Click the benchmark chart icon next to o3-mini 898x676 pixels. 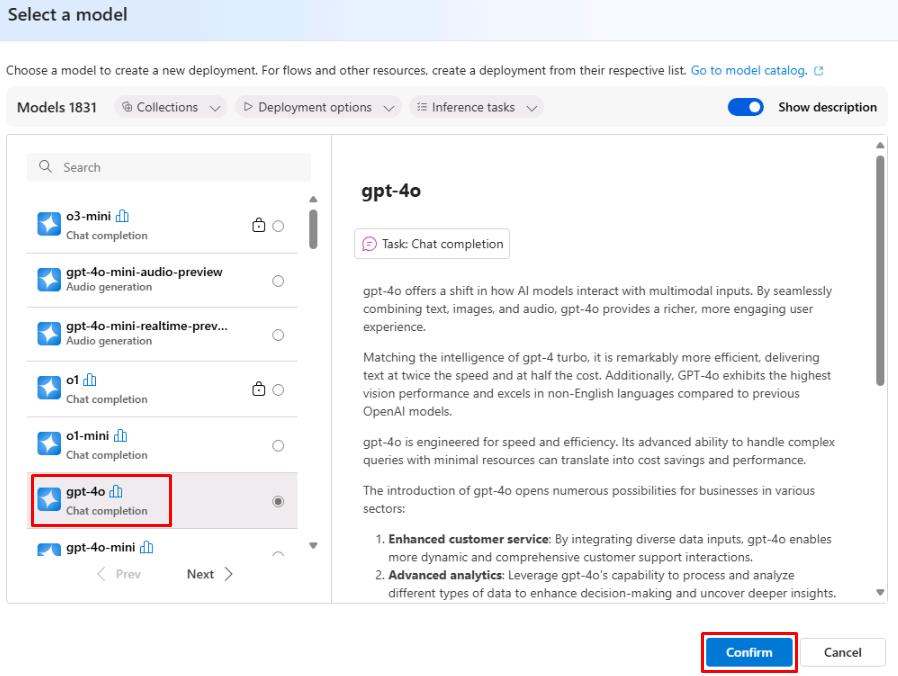pyautogui.click(x=122, y=216)
